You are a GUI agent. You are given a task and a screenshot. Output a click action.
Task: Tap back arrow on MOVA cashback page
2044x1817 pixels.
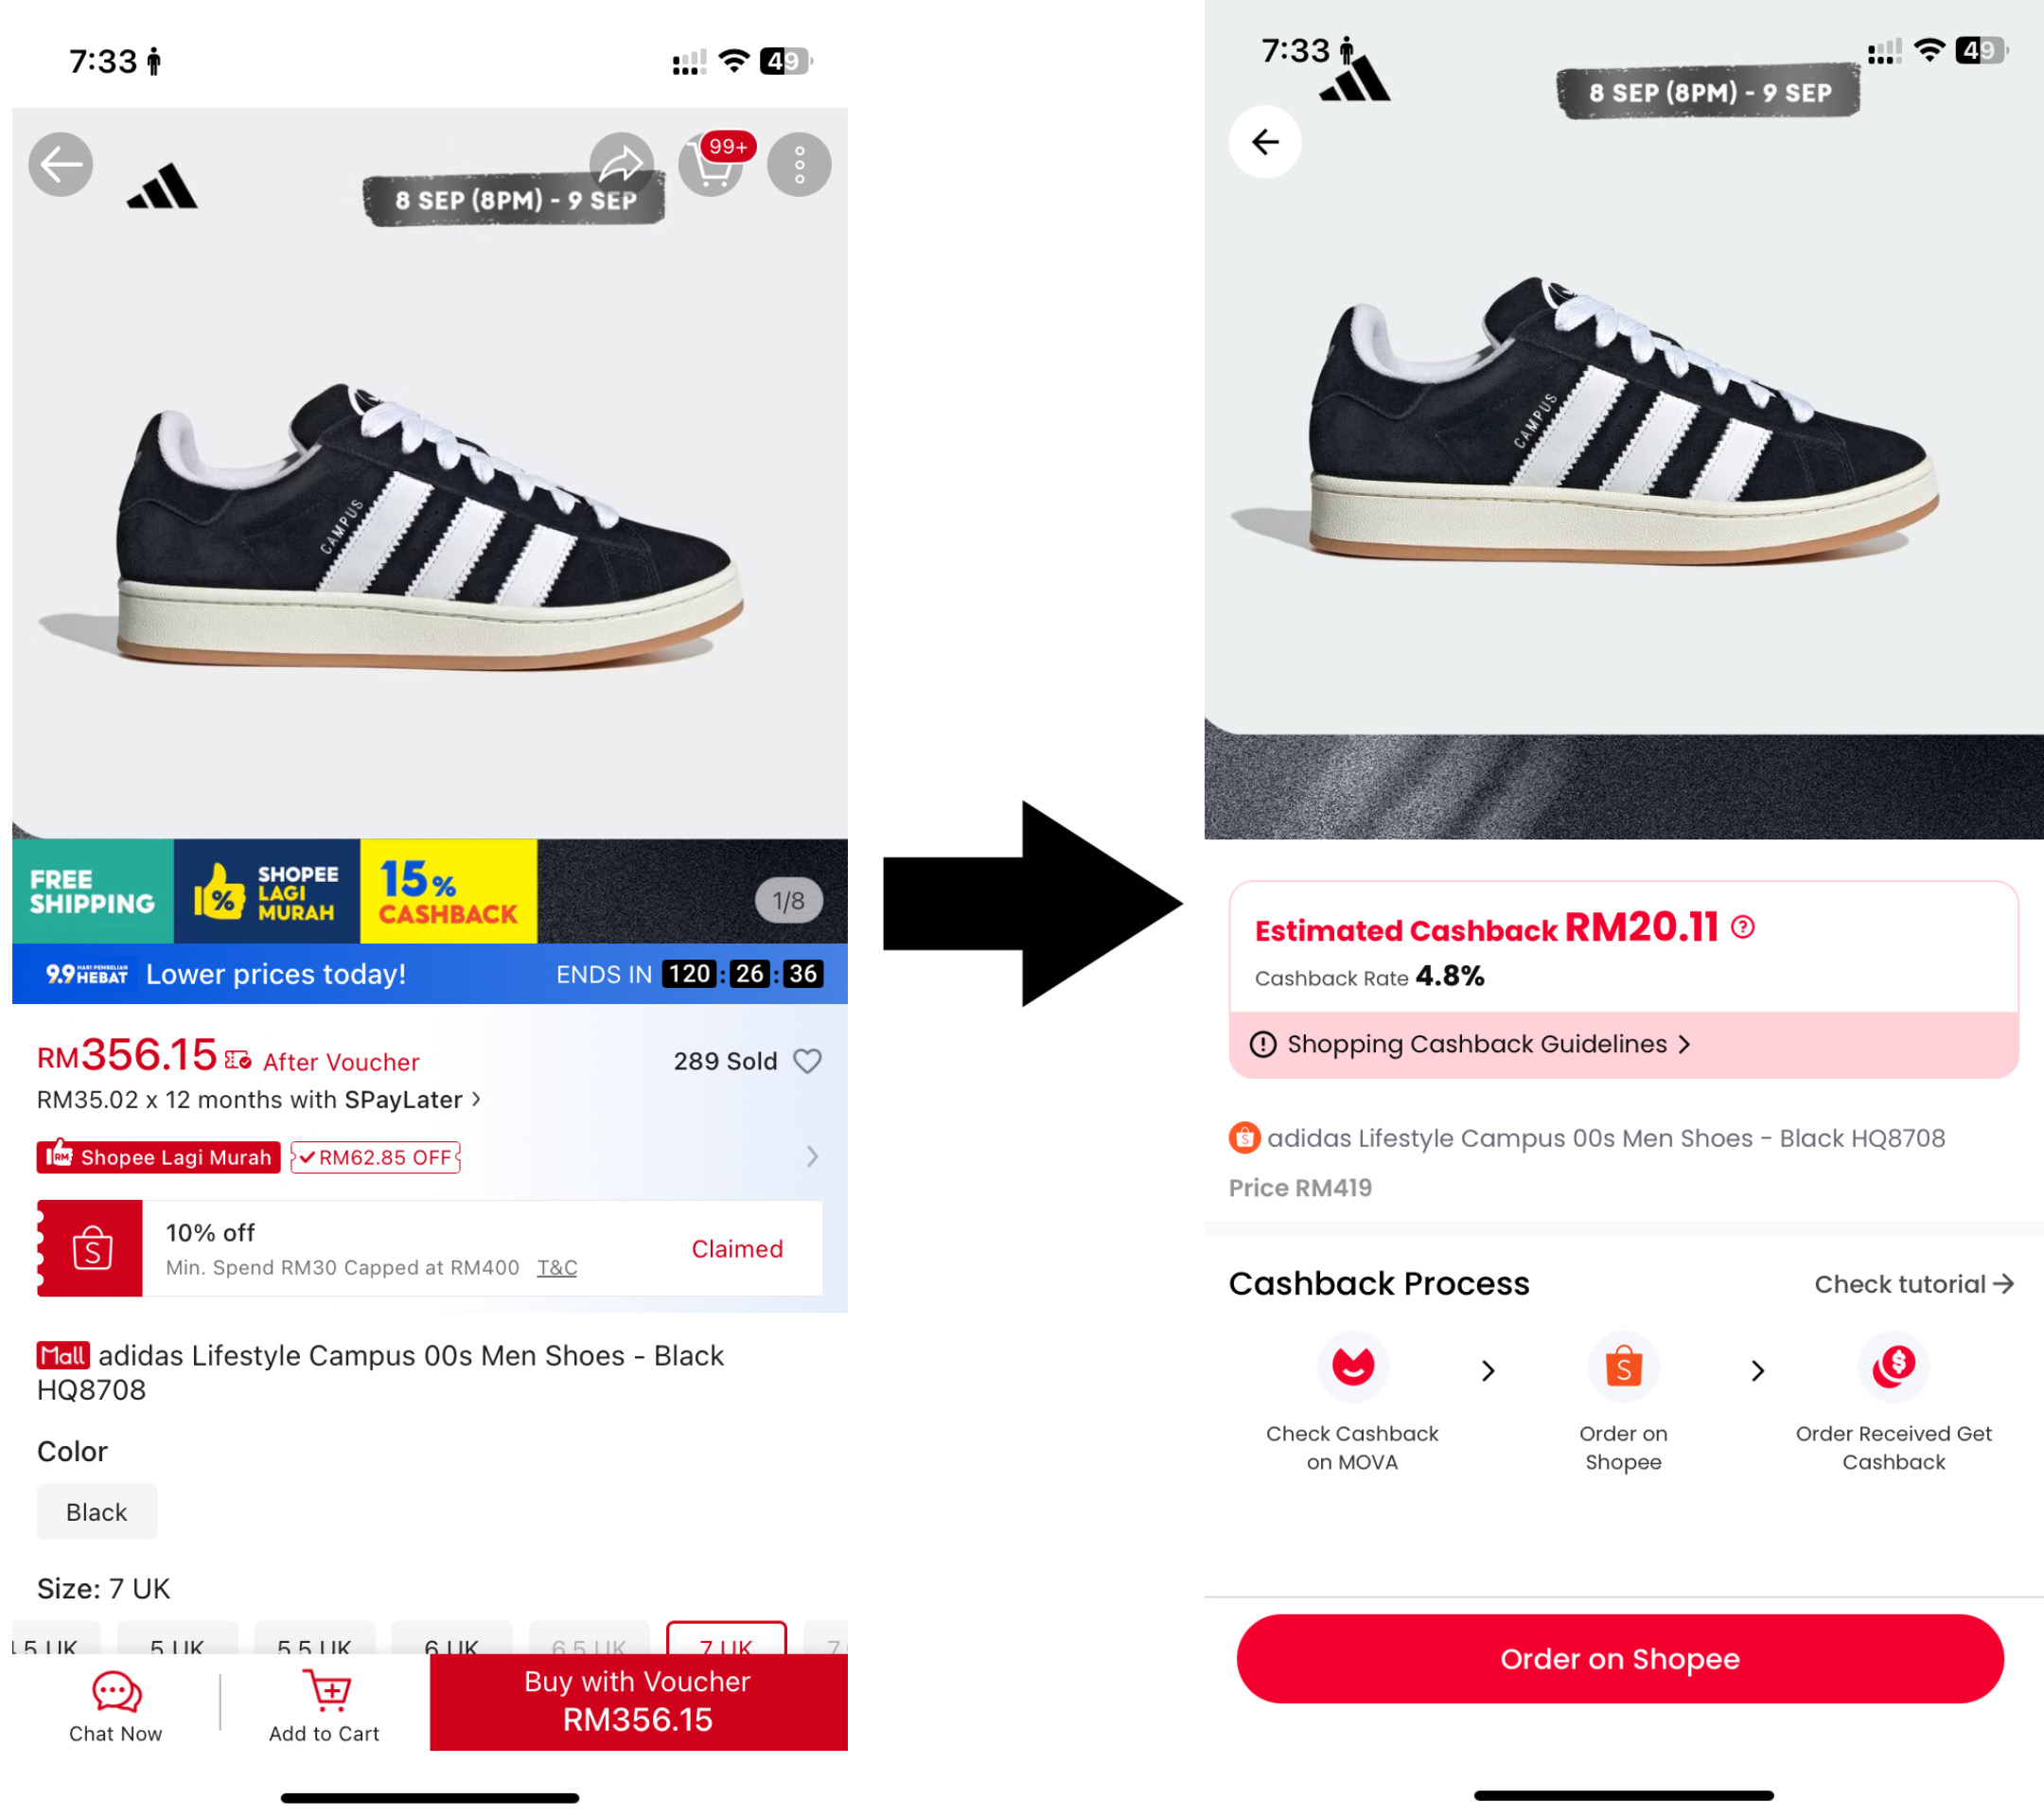point(1265,142)
